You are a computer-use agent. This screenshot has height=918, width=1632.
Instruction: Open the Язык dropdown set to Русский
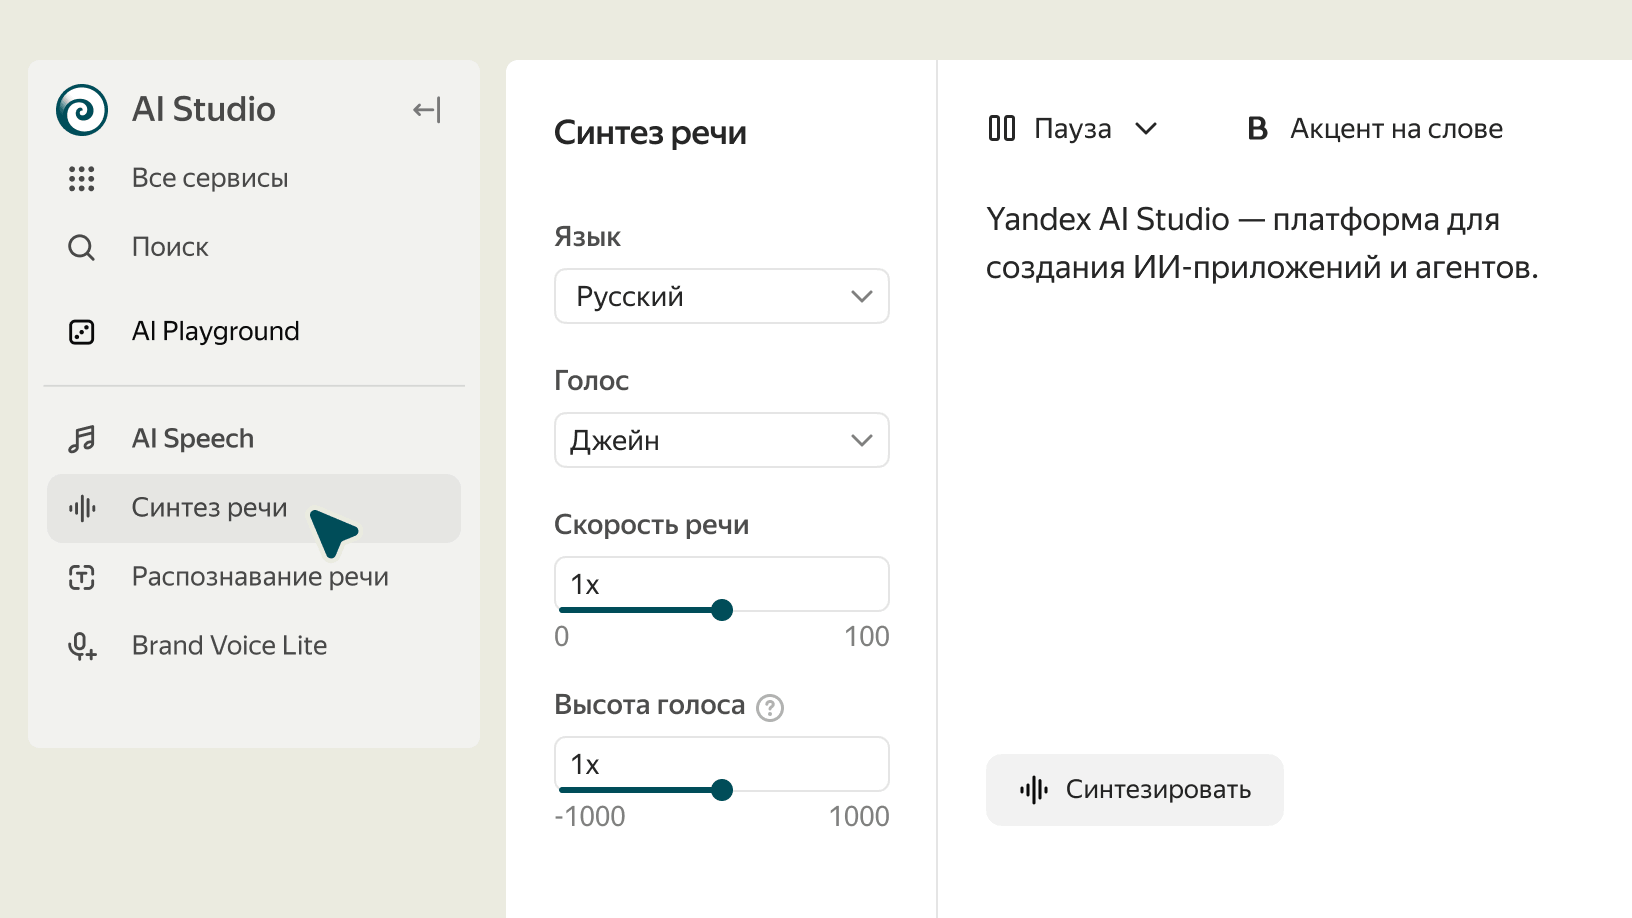[721, 296]
